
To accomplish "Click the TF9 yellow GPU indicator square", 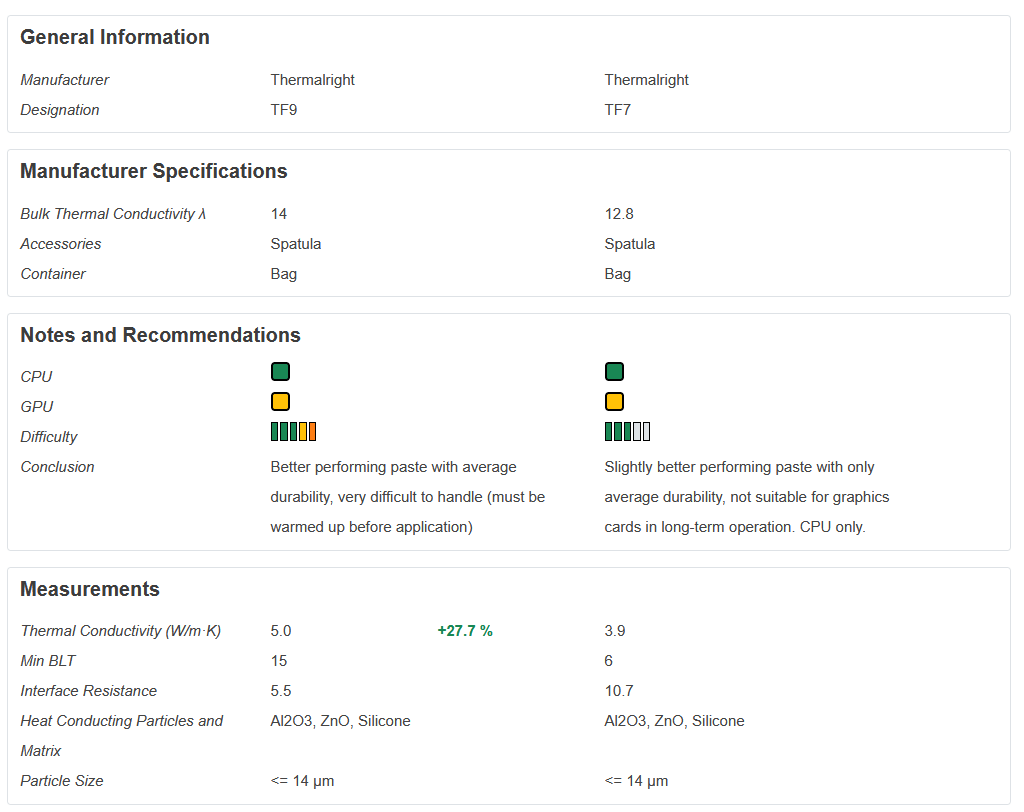I will point(280,402).
